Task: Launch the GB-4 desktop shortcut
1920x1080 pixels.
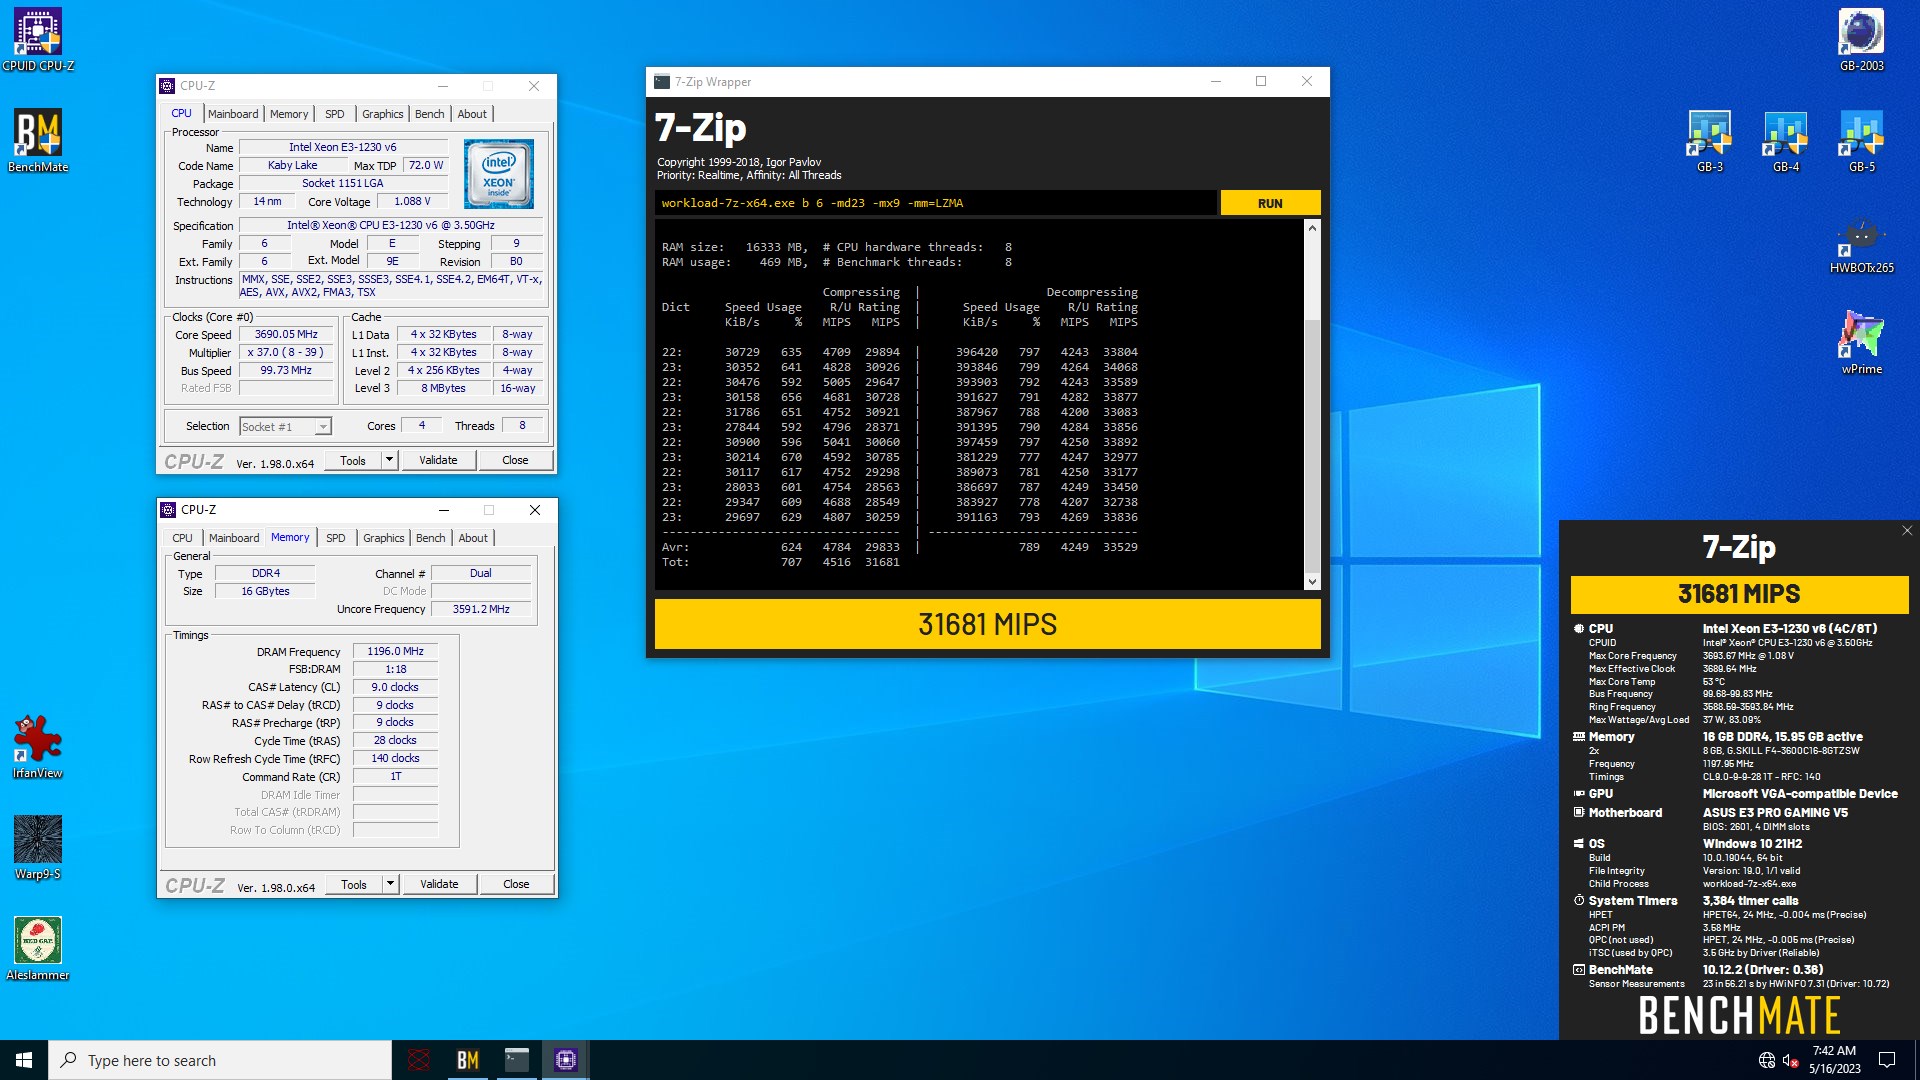Action: point(1785,141)
